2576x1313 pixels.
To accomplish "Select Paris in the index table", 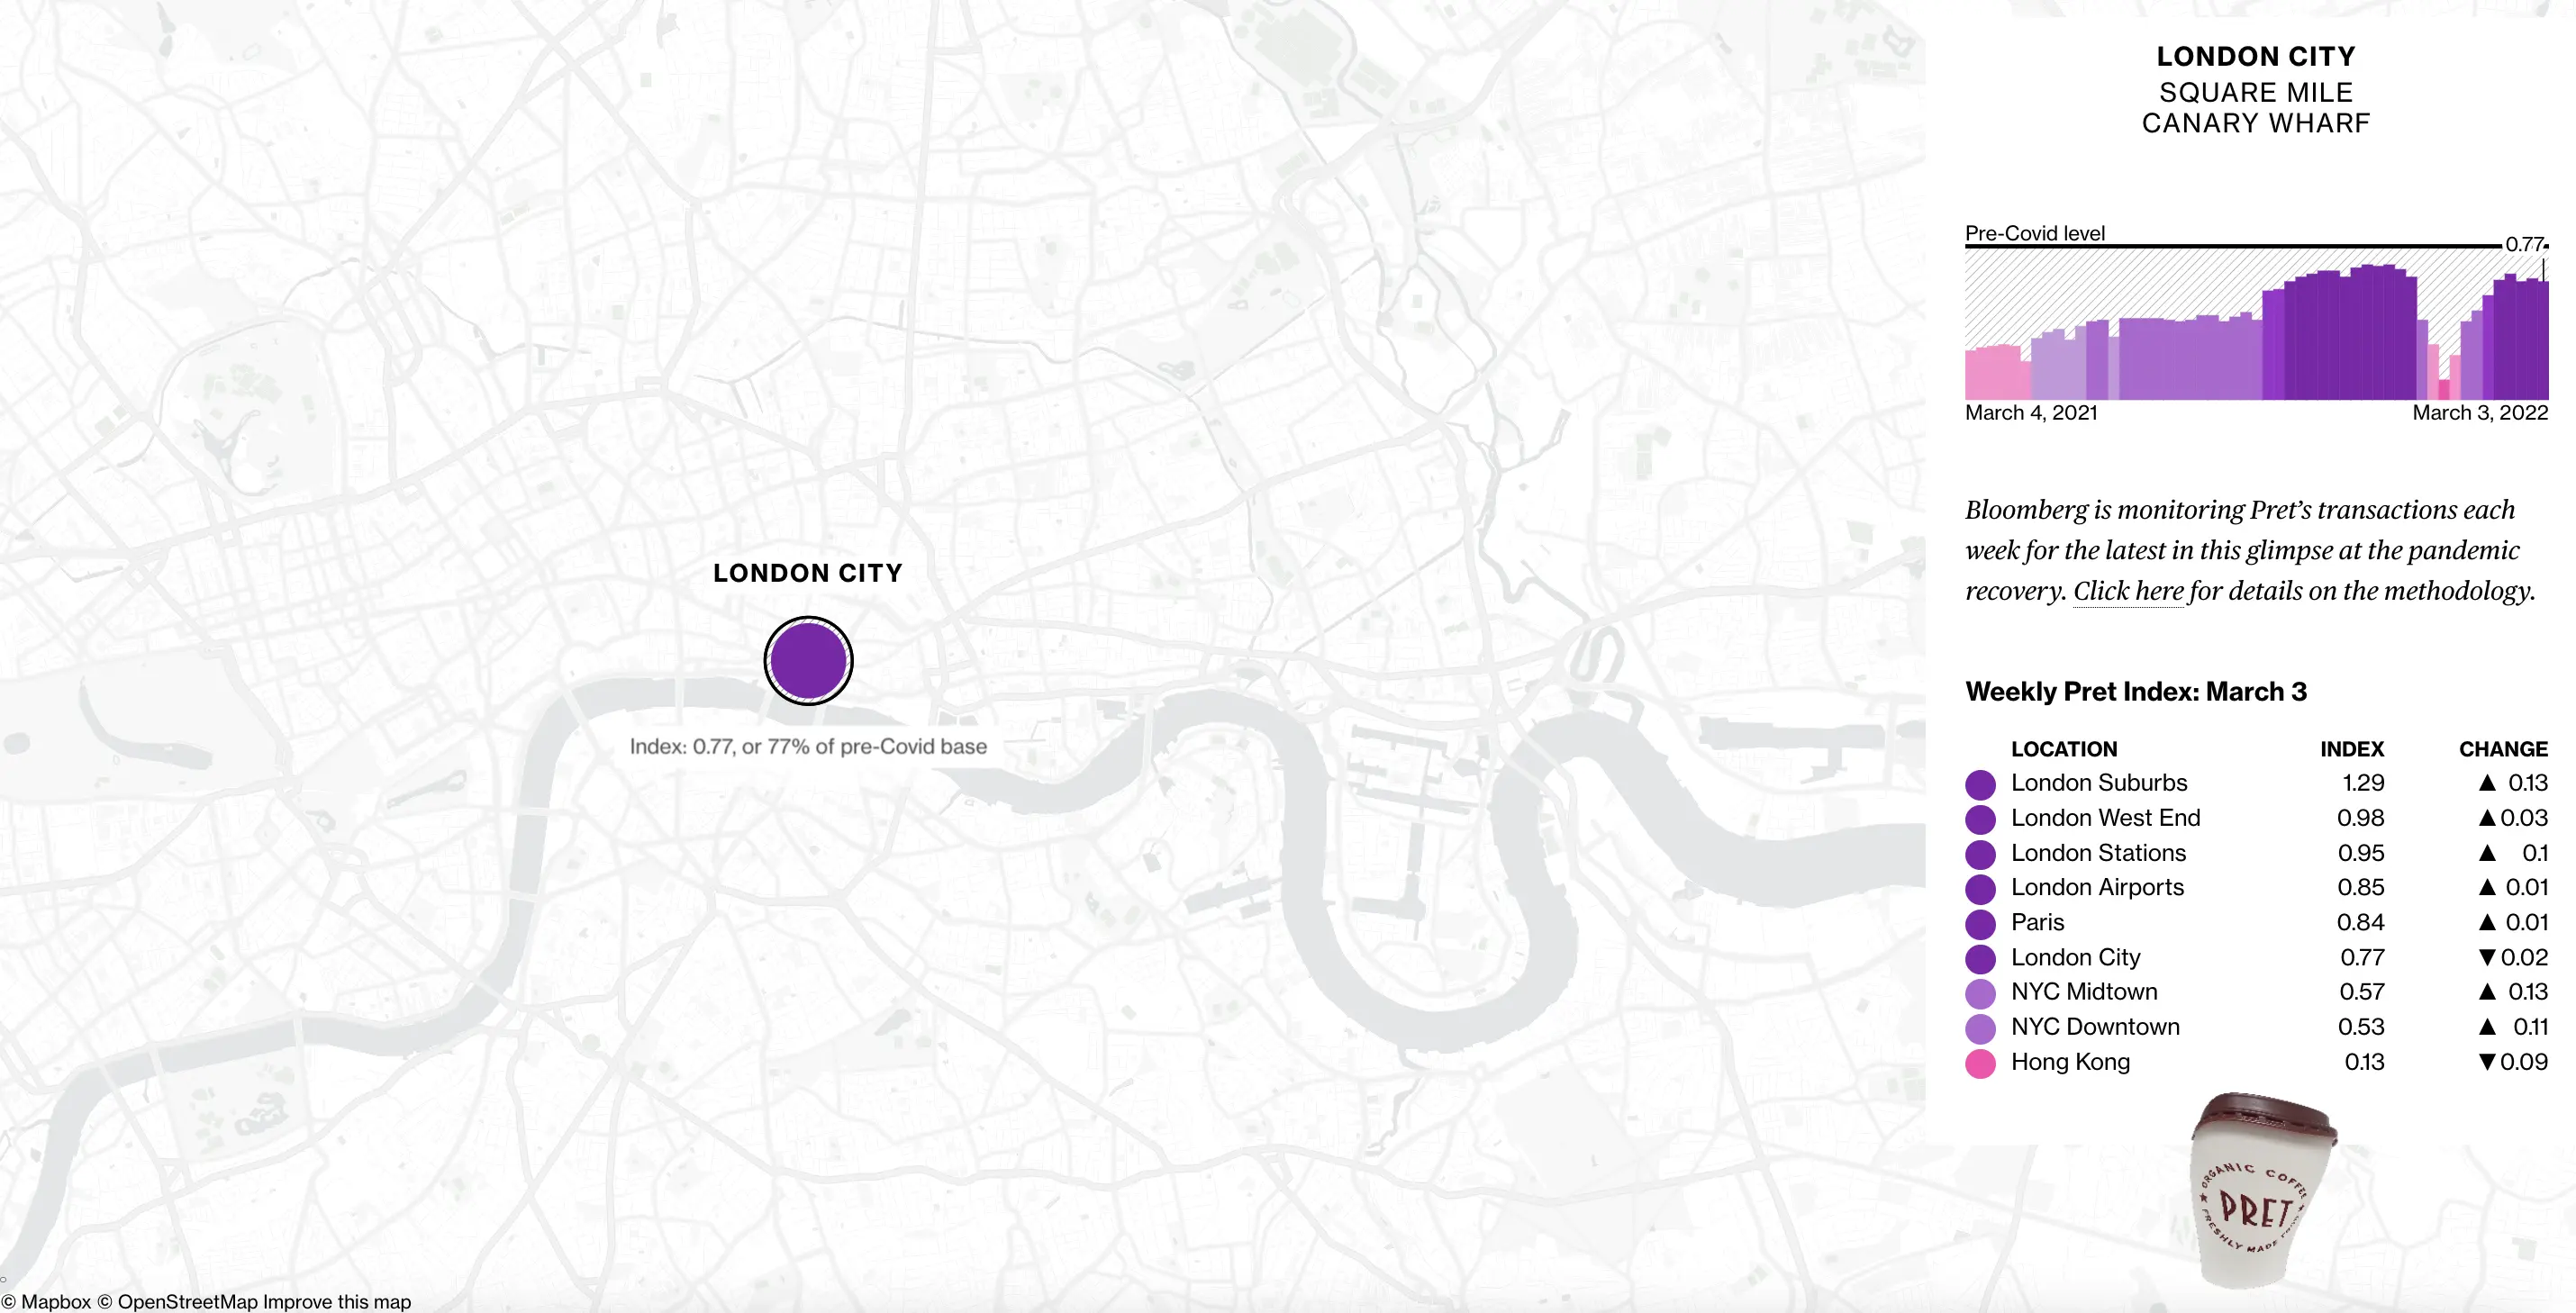I will tap(2037, 922).
